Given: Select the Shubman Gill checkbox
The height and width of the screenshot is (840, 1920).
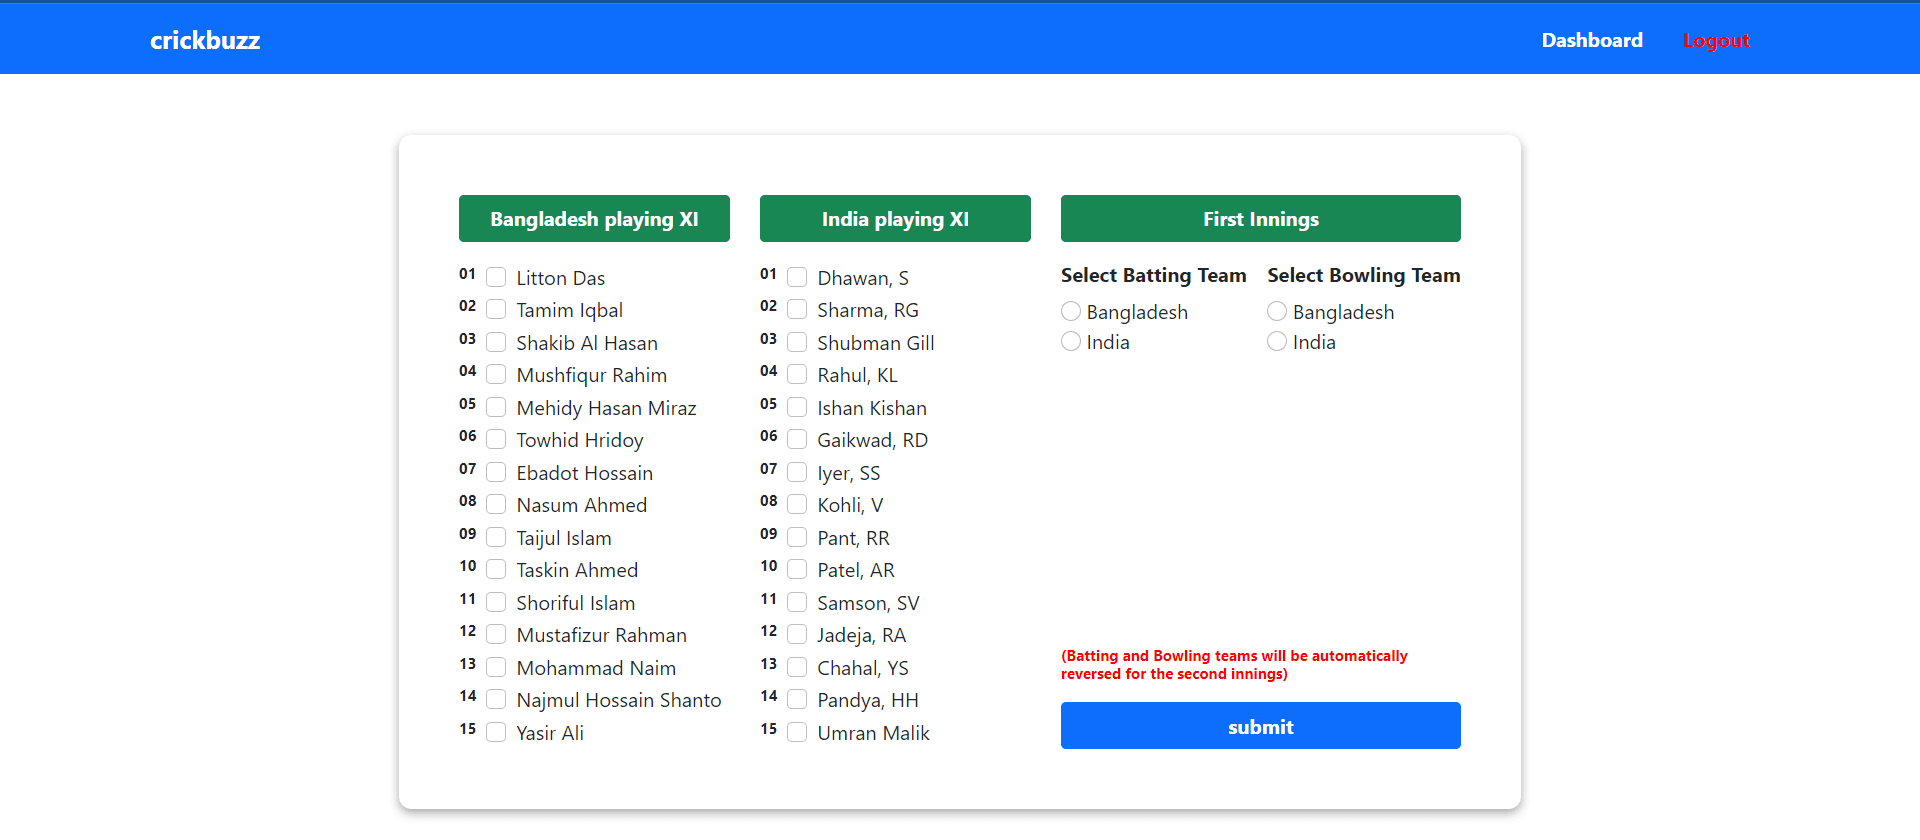Looking at the screenshot, I should 797,342.
